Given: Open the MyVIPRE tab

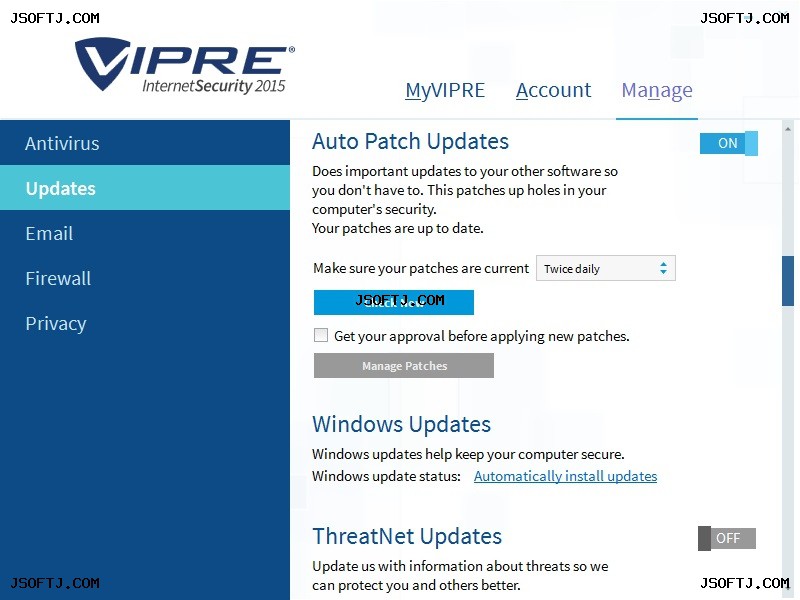Looking at the screenshot, I should (x=445, y=90).
